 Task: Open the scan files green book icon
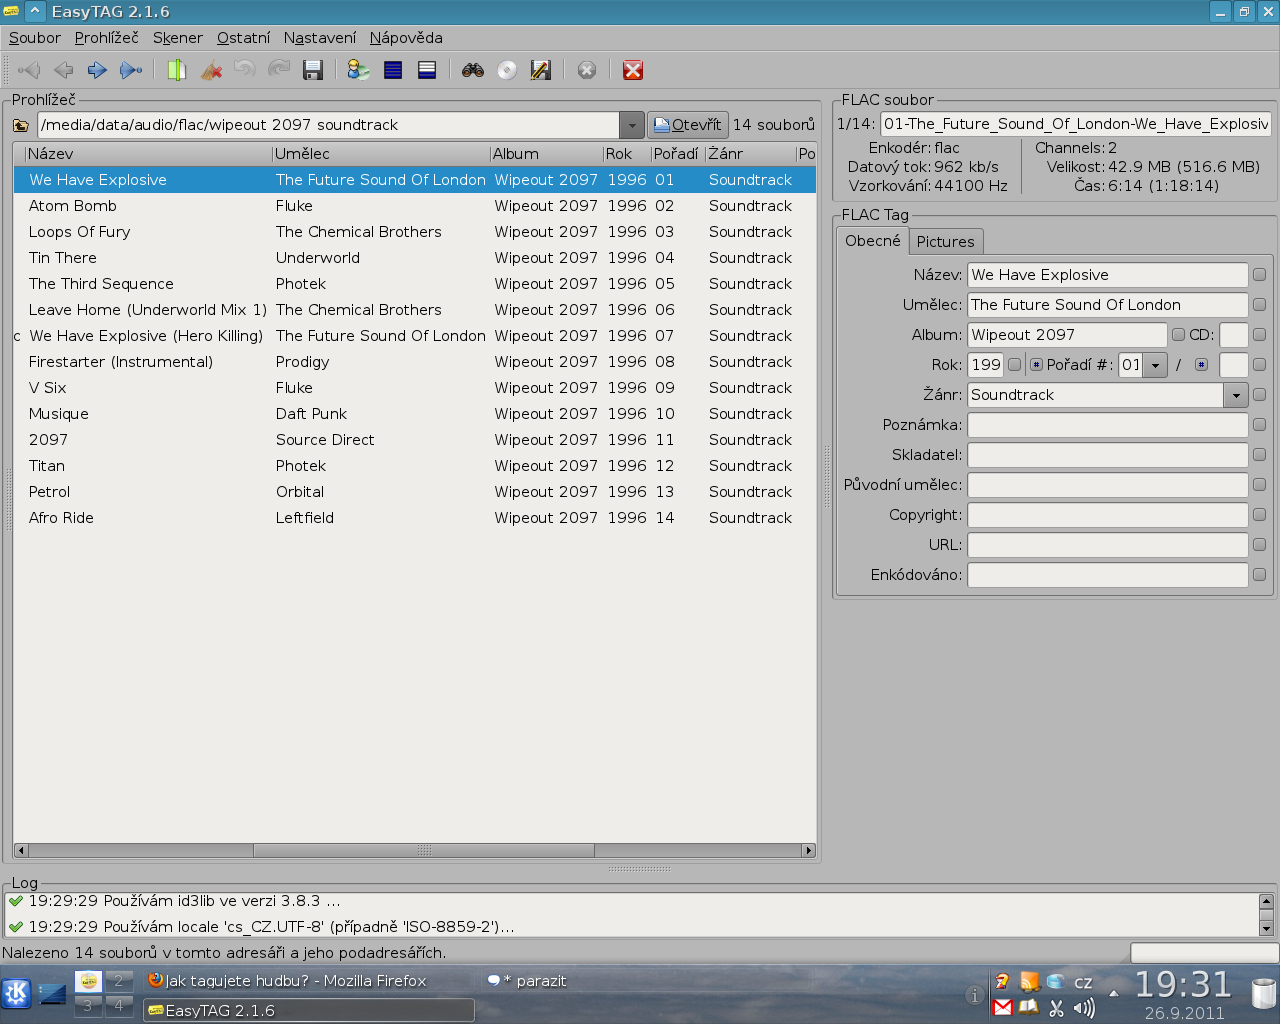177,70
